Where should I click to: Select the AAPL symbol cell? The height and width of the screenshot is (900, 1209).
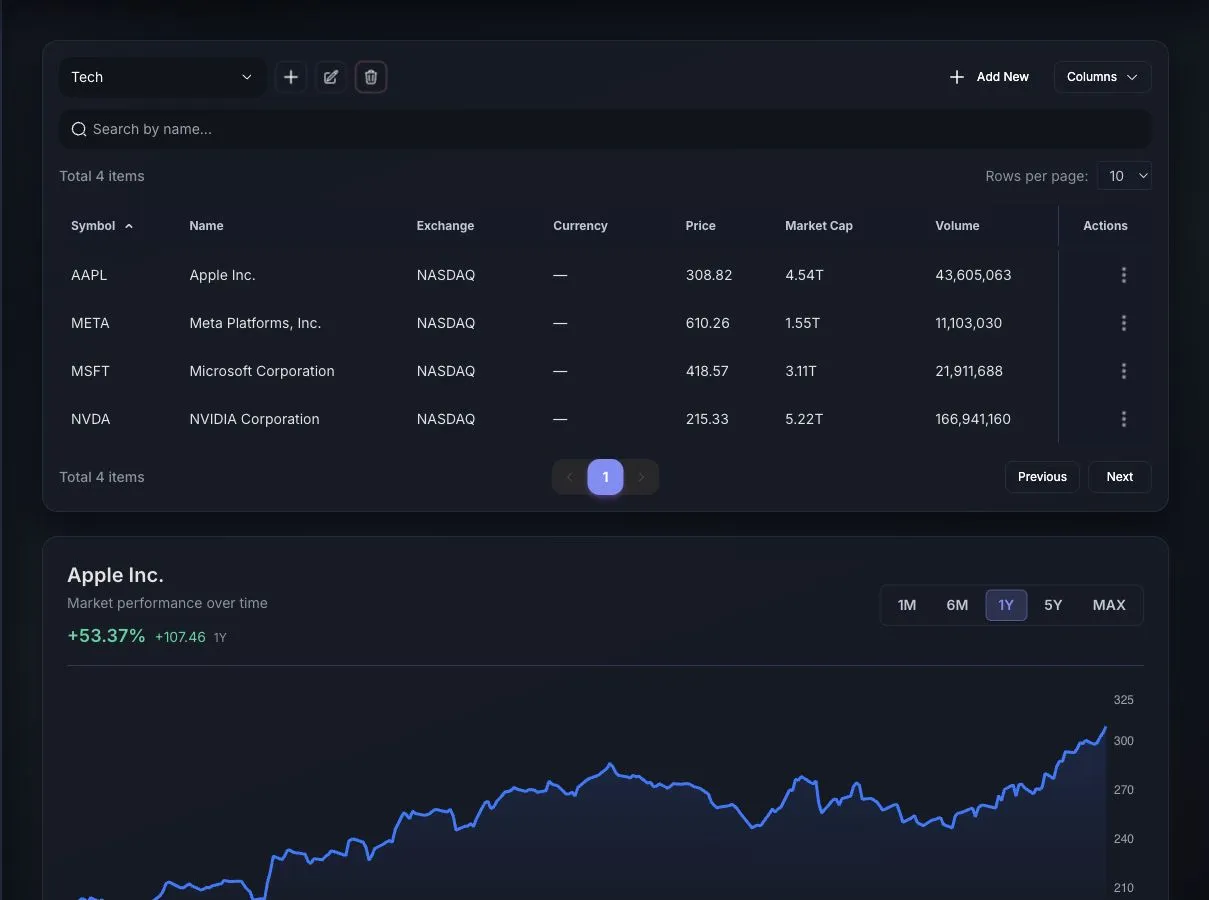pyautogui.click(x=89, y=275)
